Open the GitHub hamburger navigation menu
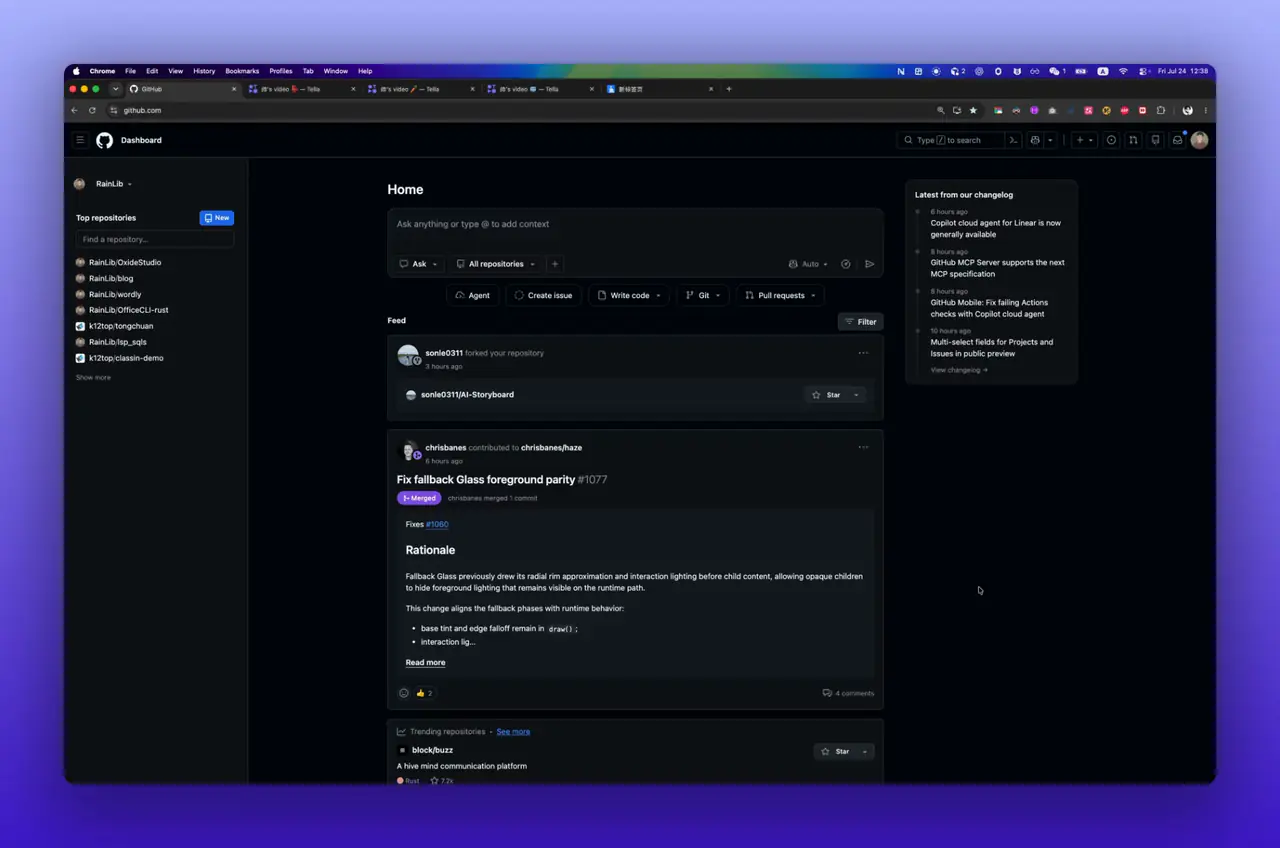This screenshot has width=1280, height=848. [80, 140]
